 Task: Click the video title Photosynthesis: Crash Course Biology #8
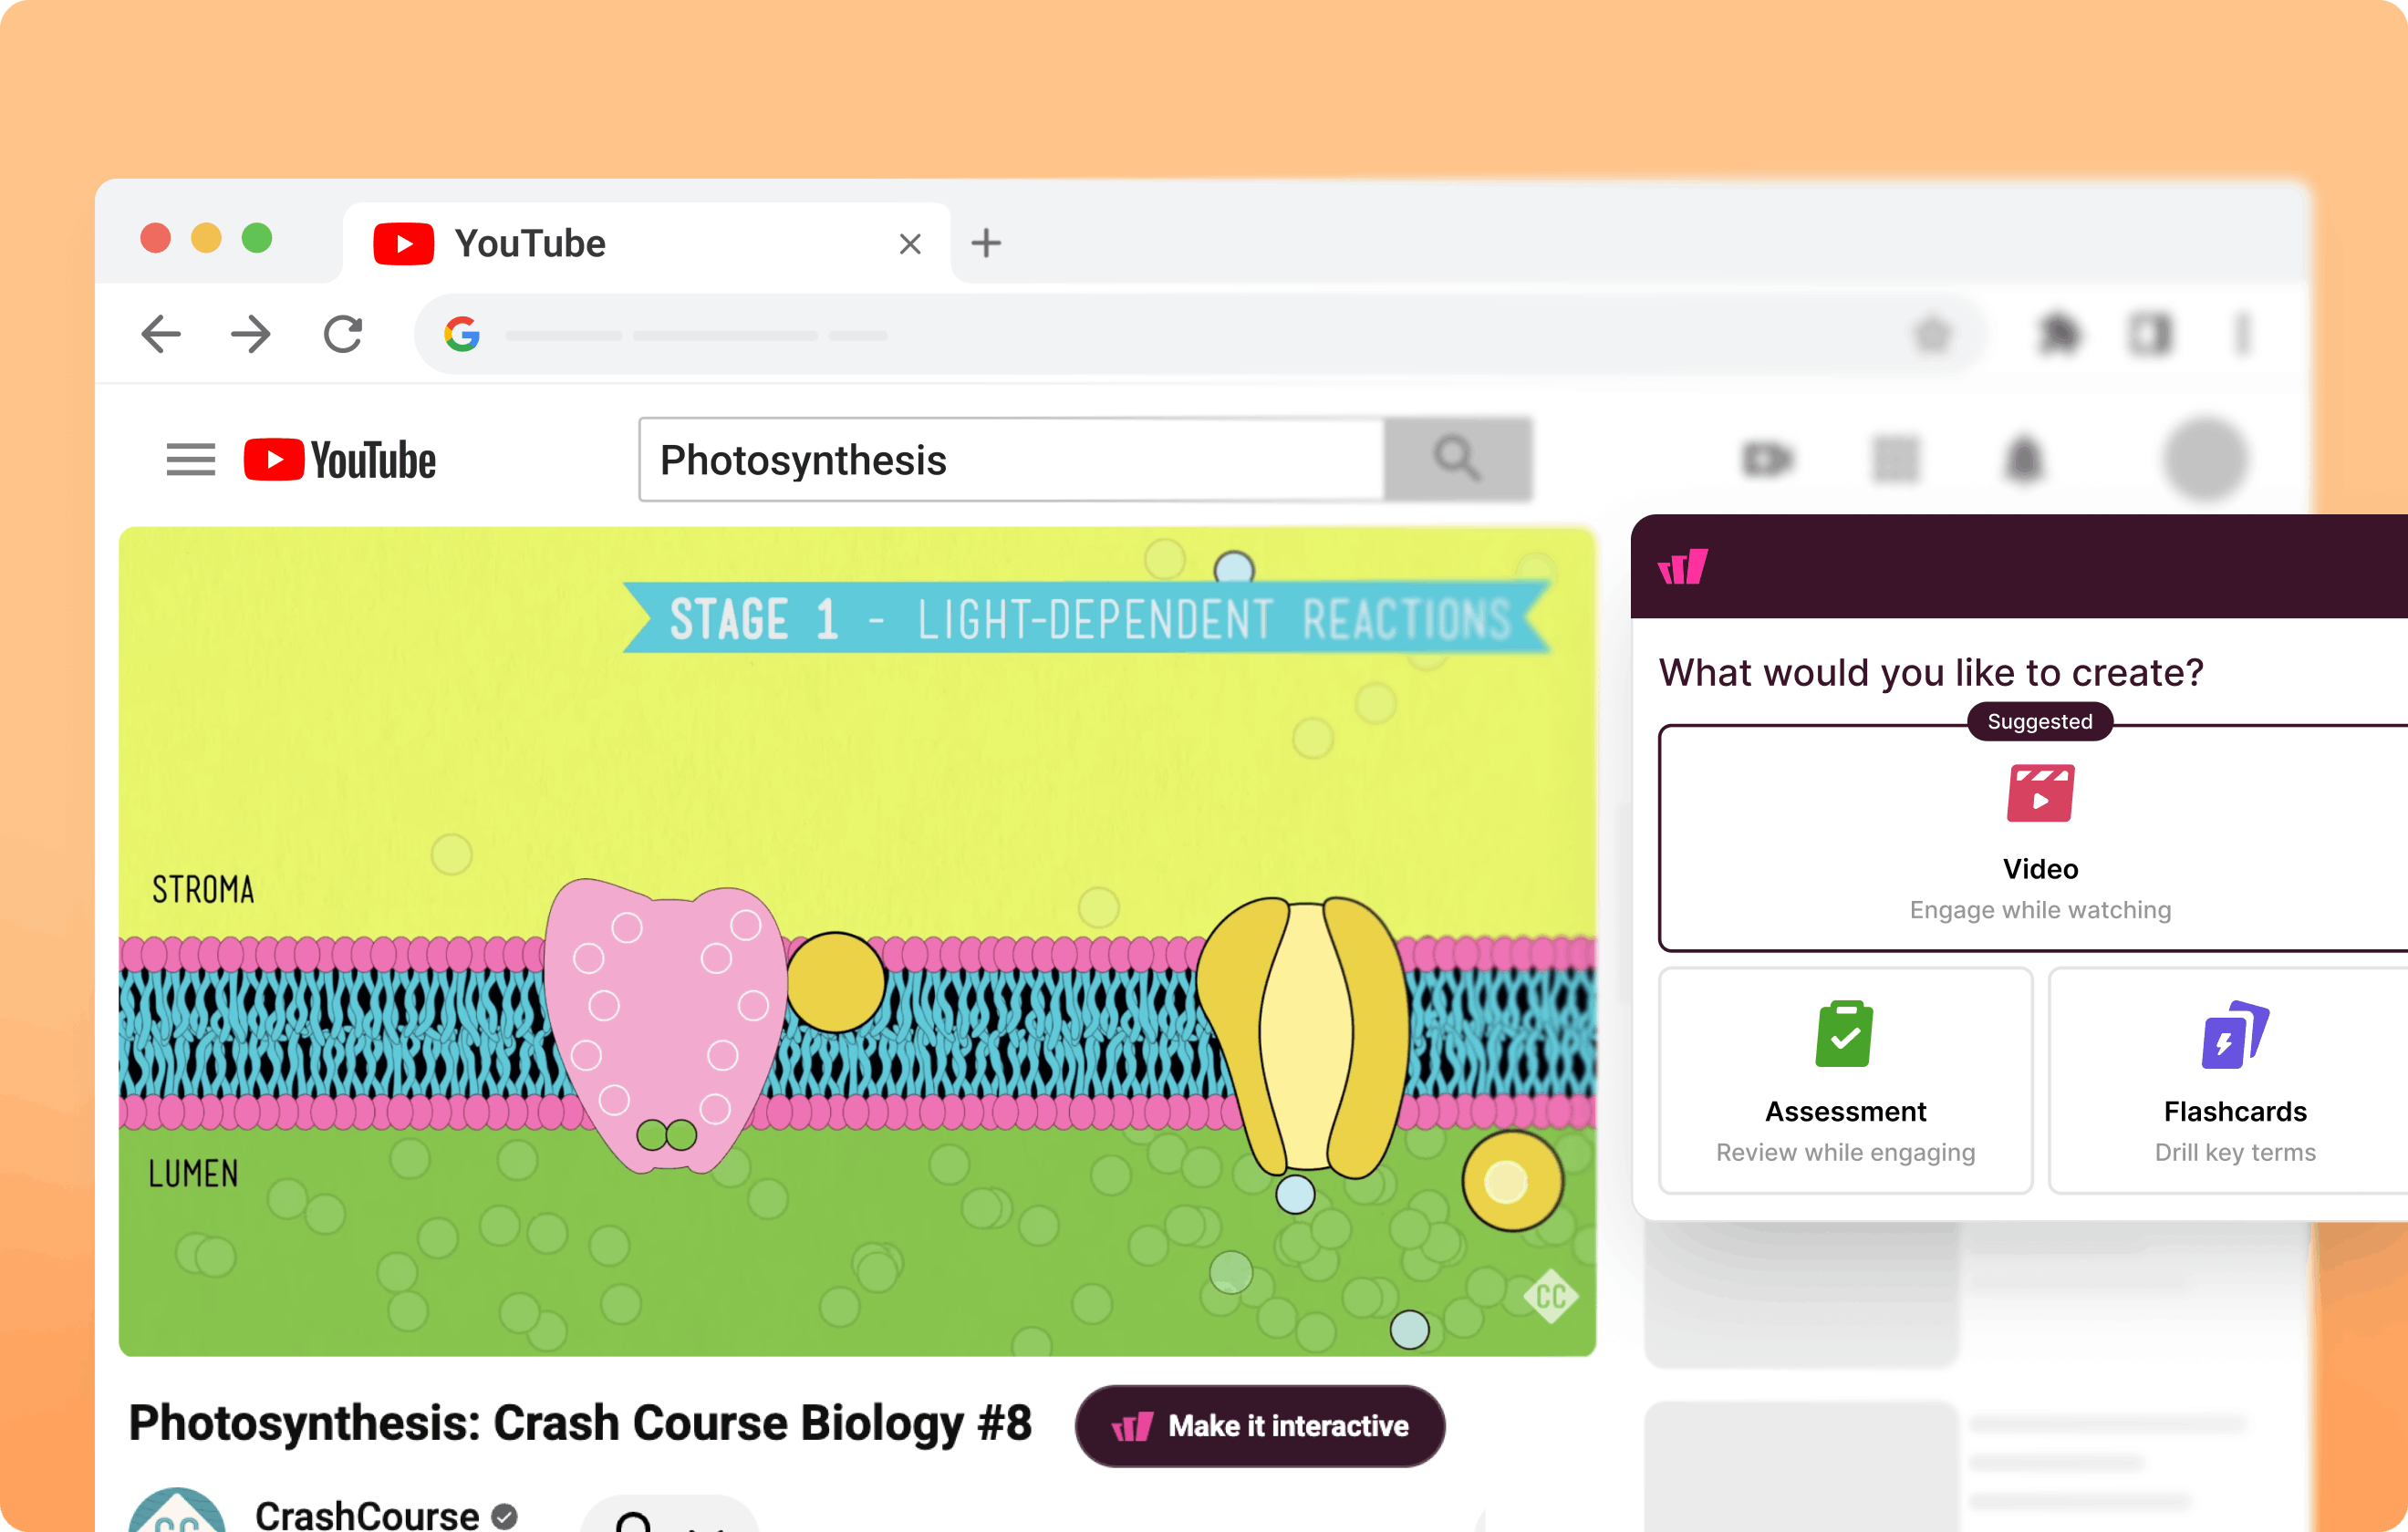580,1423
